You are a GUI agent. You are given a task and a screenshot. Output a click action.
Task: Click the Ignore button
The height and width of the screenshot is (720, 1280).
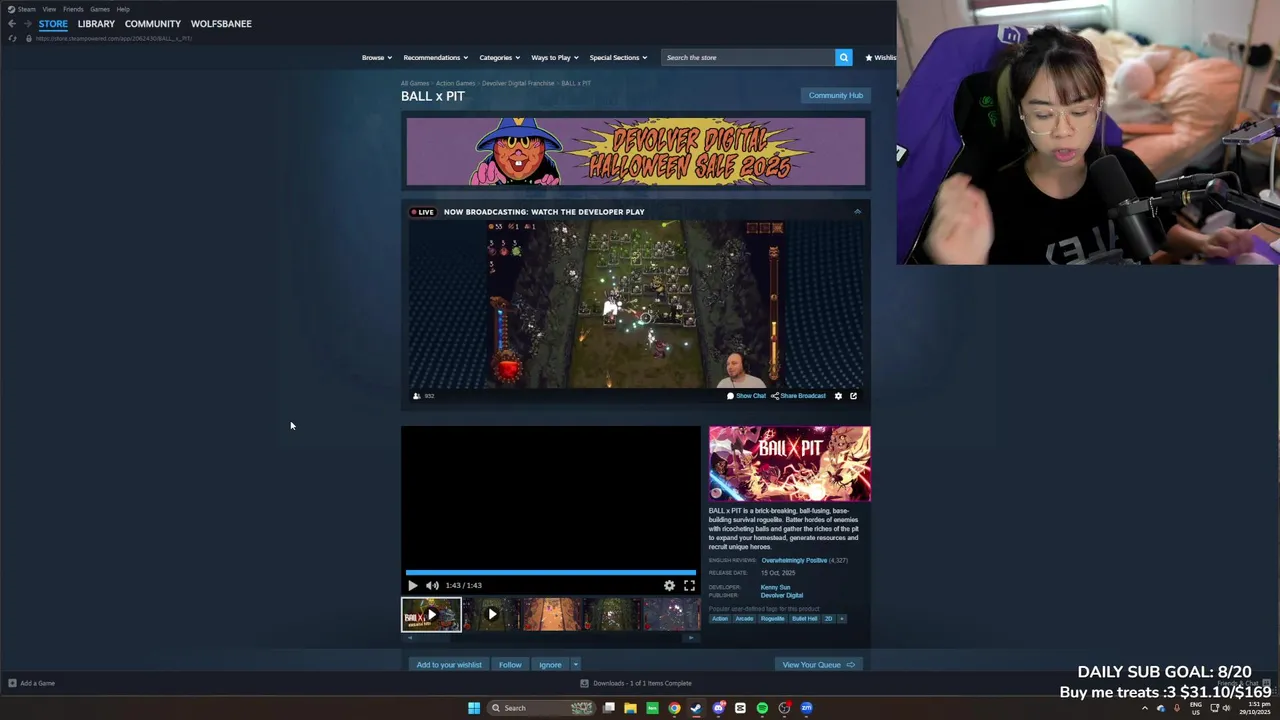click(x=550, y=664)
